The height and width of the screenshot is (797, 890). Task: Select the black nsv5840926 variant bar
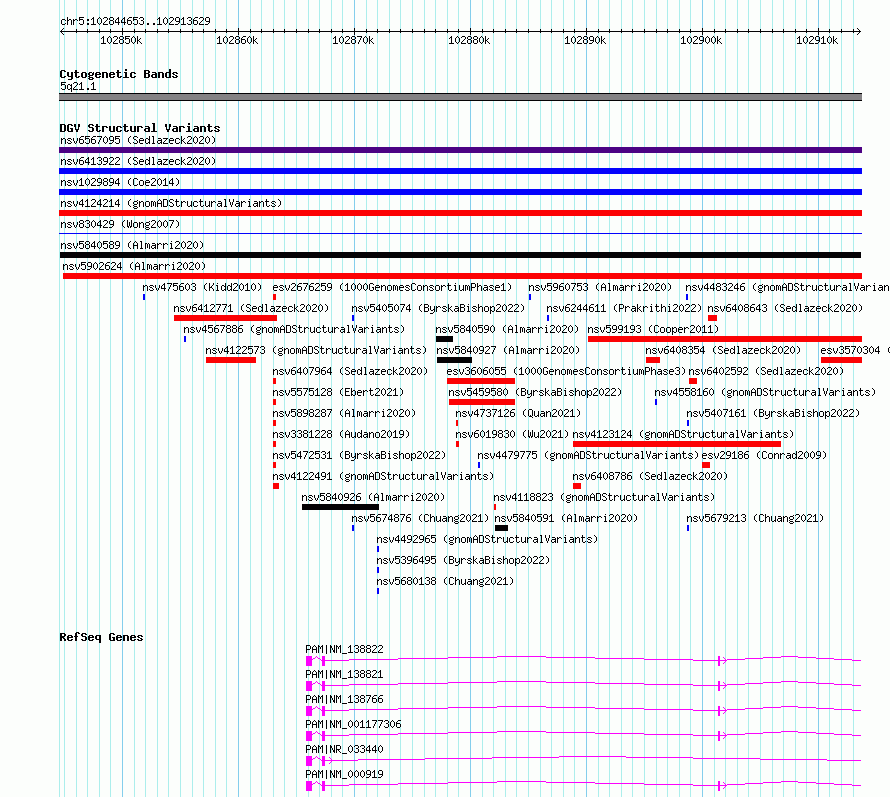click(x=341, y=507)
